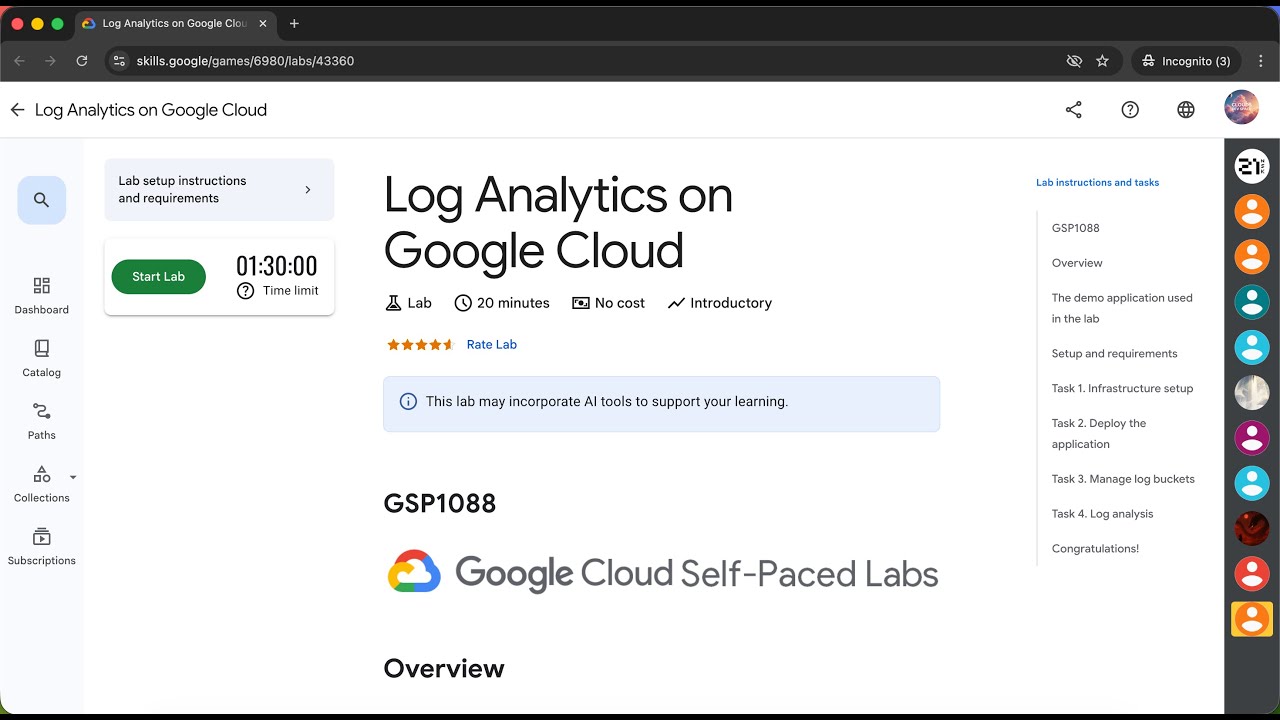The width and height of the screenshot is (1280, 720).
Task: Open the user profile avatar
Action: coord(1242,108)
